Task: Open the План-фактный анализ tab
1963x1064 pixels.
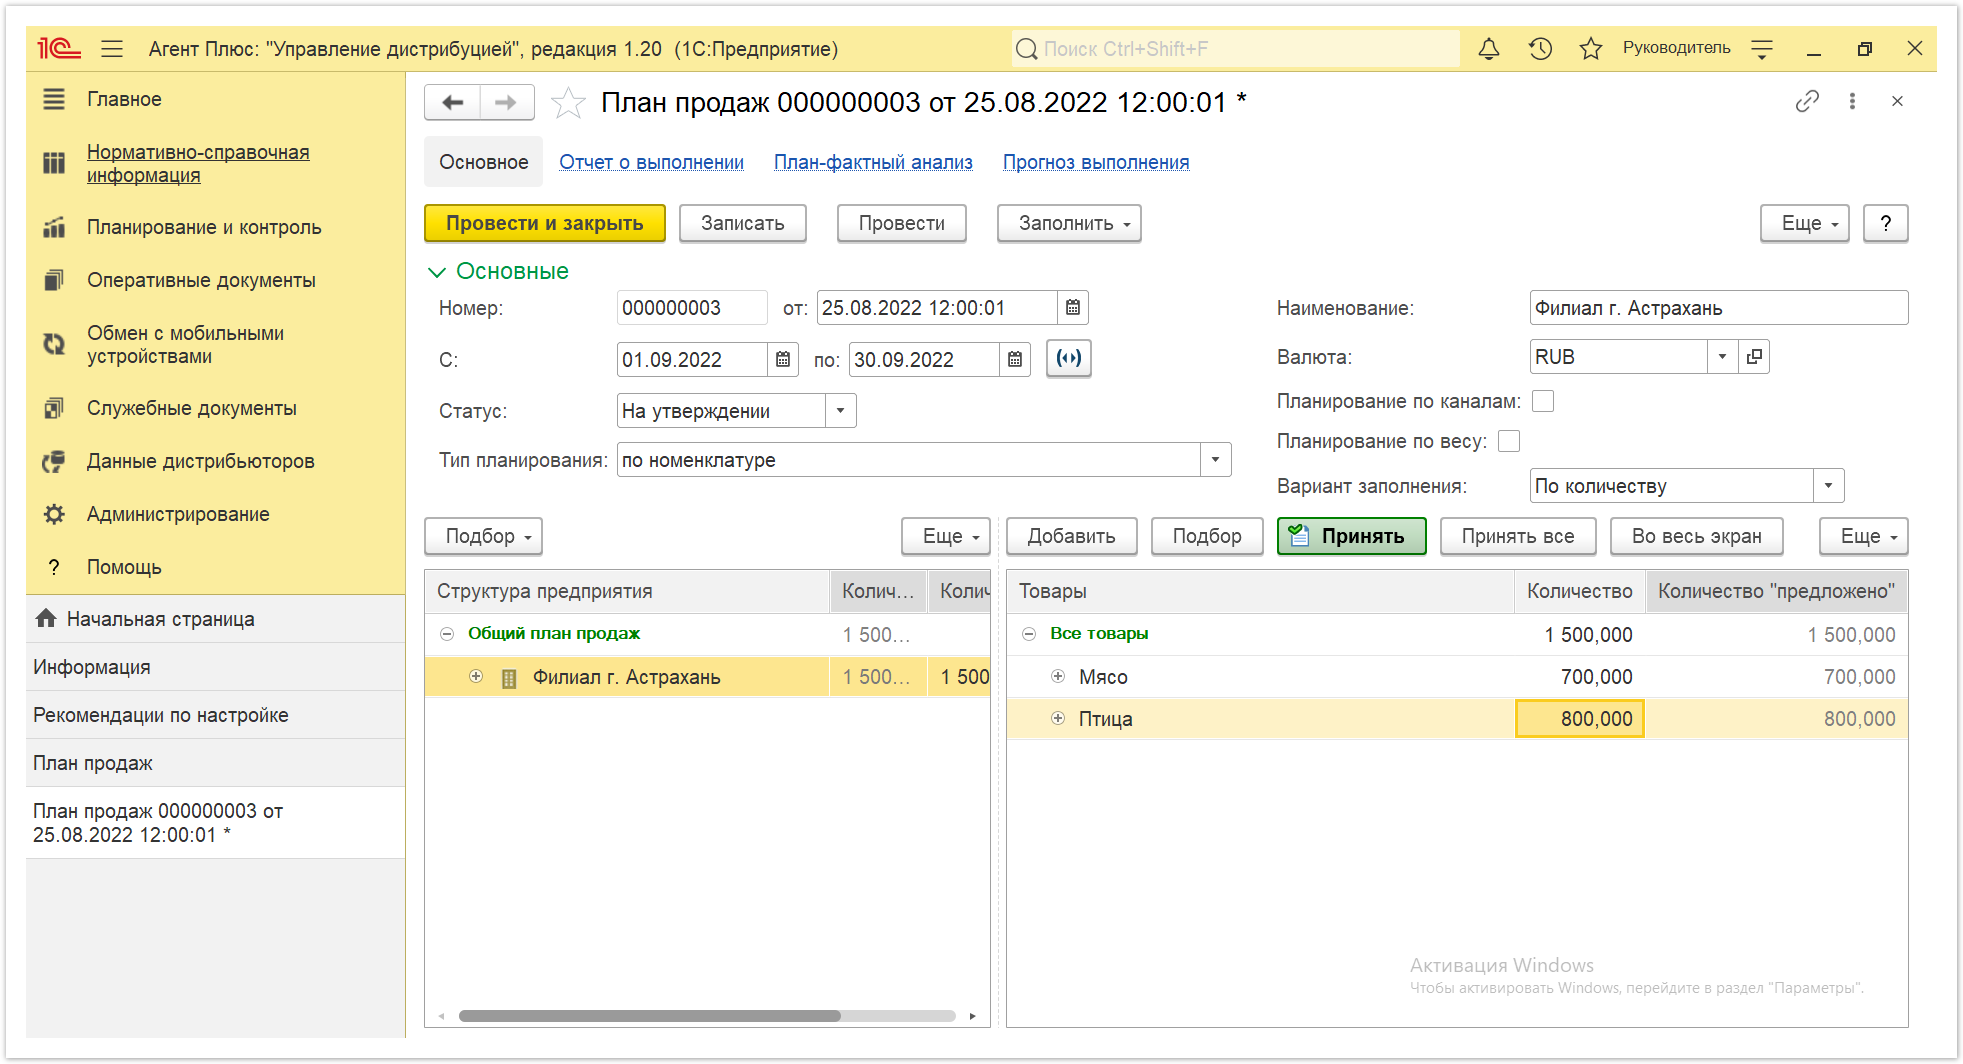Action: 873,162
